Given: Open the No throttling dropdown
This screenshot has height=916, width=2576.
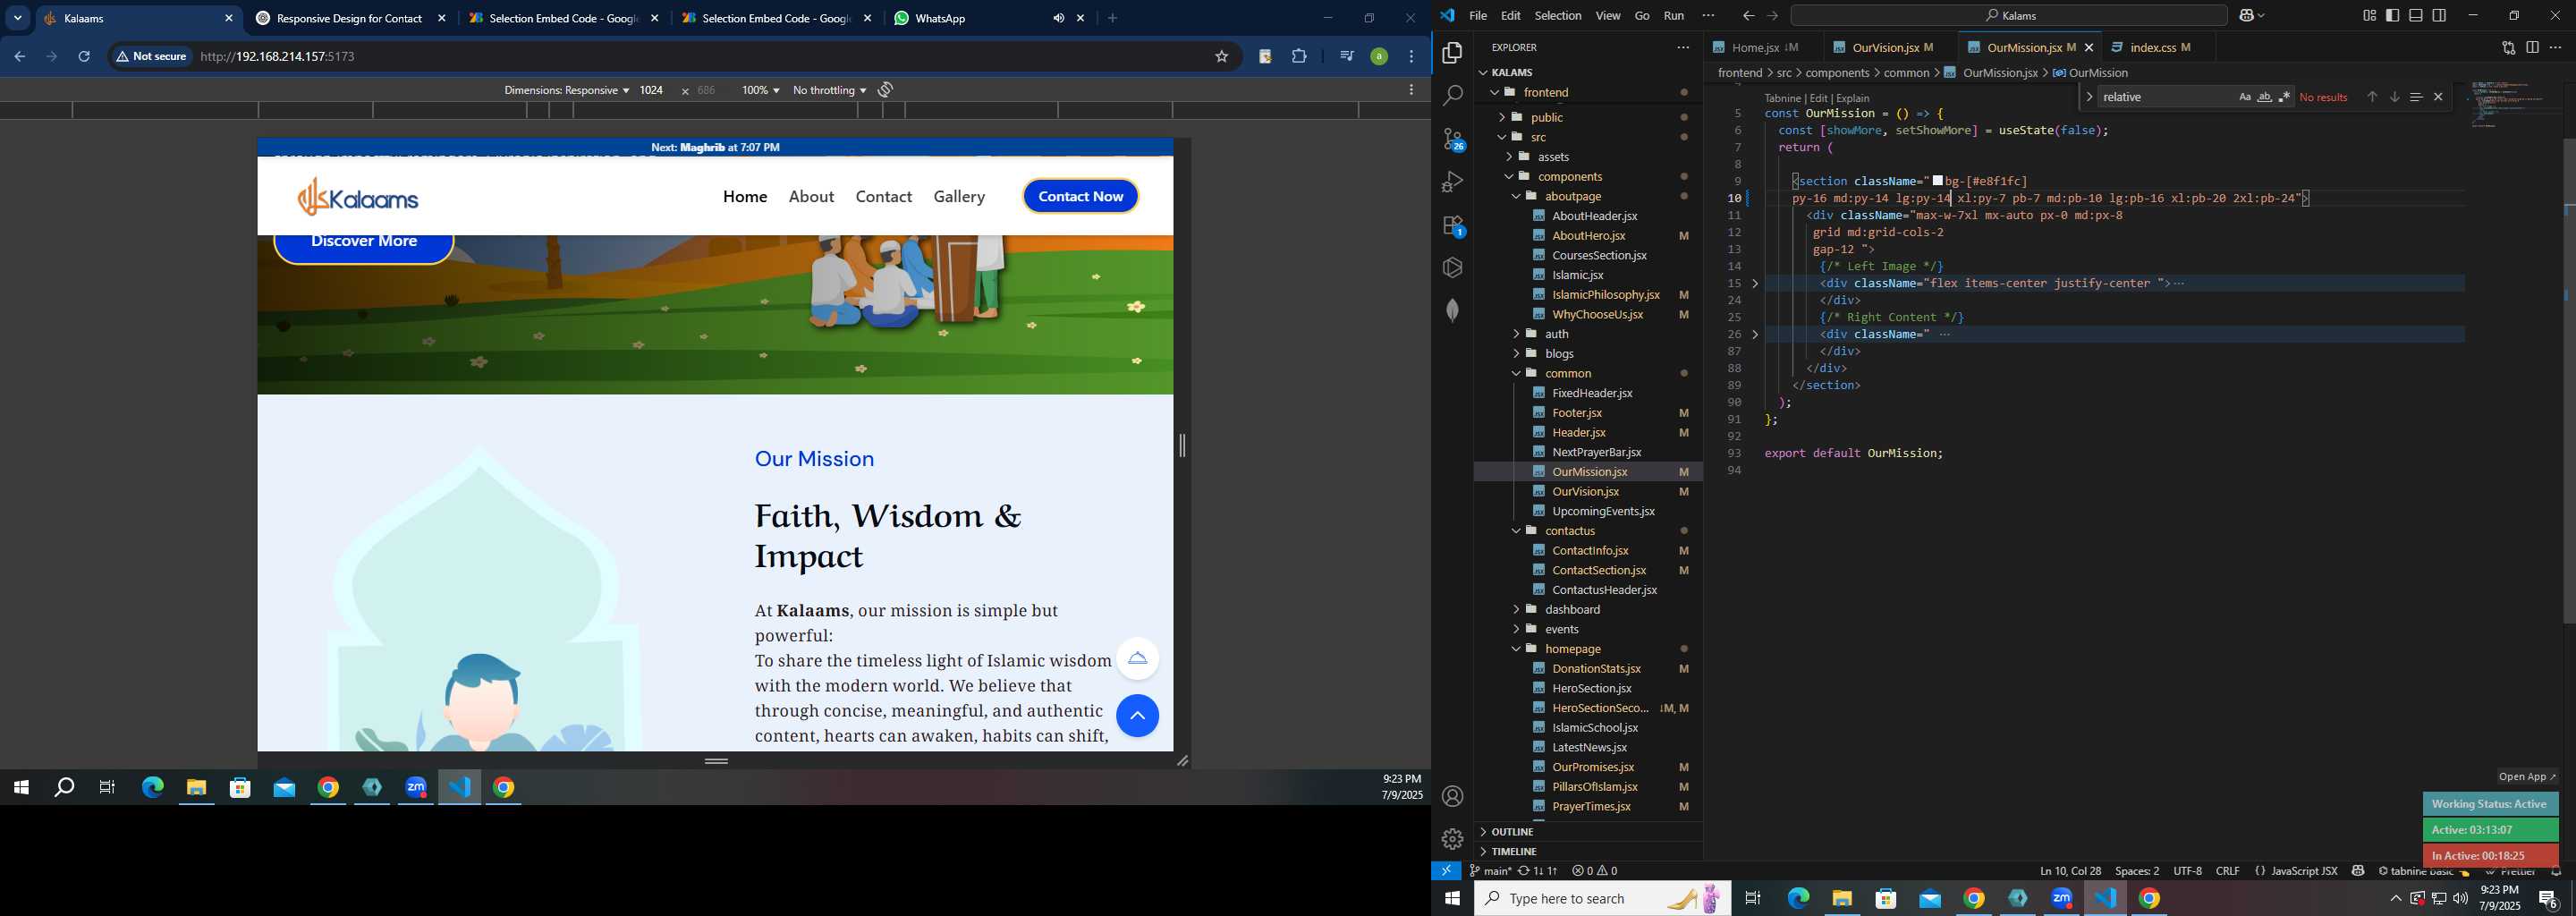Looking at the screenshot, I should pos(829,90).
